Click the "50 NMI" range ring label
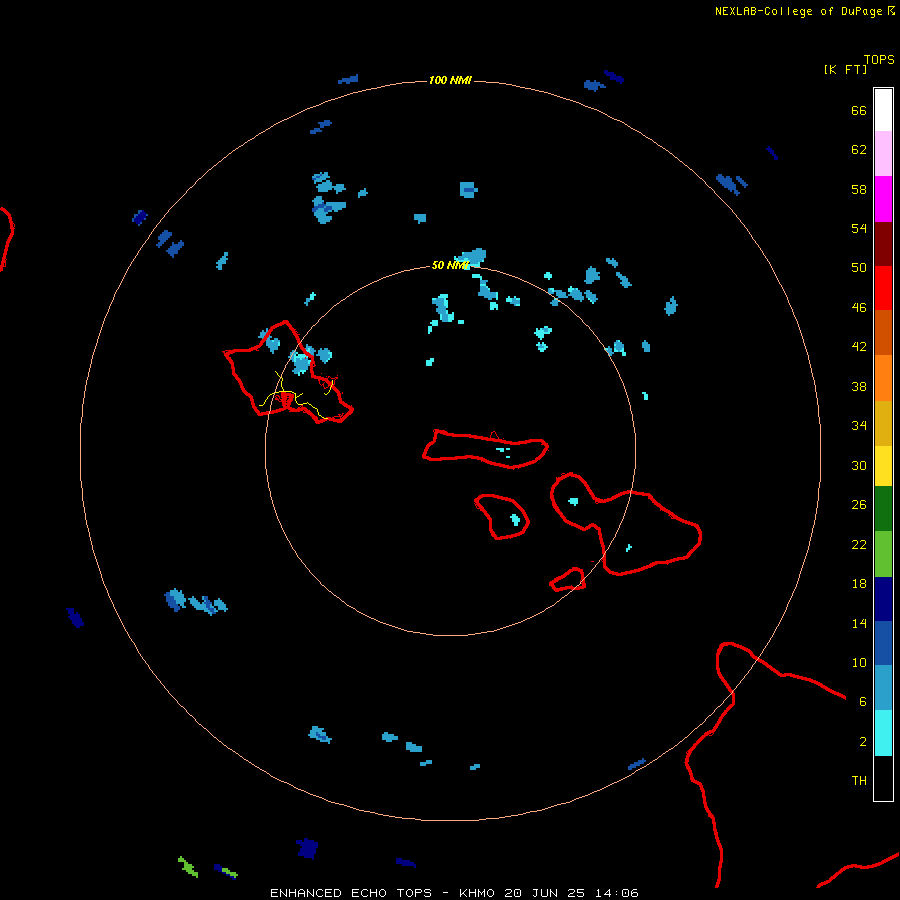Screen dimensions: 900x900 click(x=450, y=265)
